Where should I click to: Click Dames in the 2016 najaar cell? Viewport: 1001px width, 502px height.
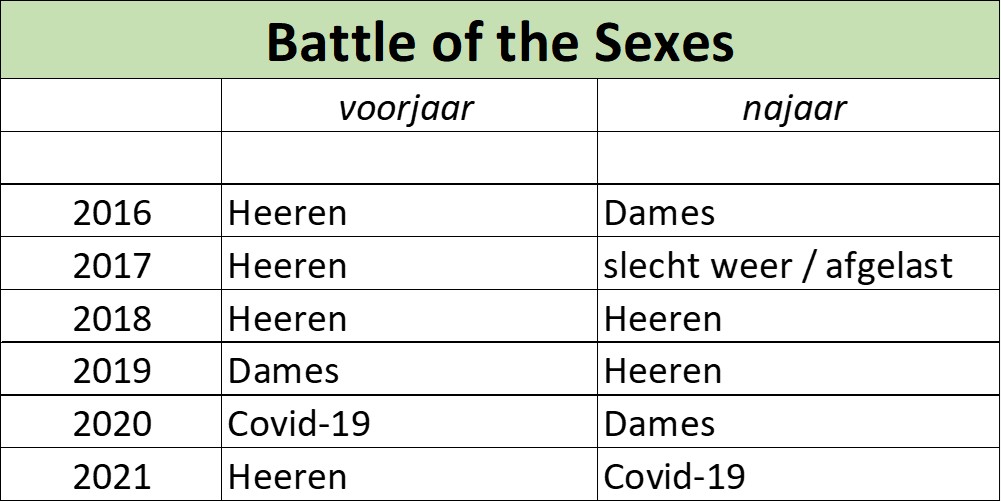pos(660,213)
